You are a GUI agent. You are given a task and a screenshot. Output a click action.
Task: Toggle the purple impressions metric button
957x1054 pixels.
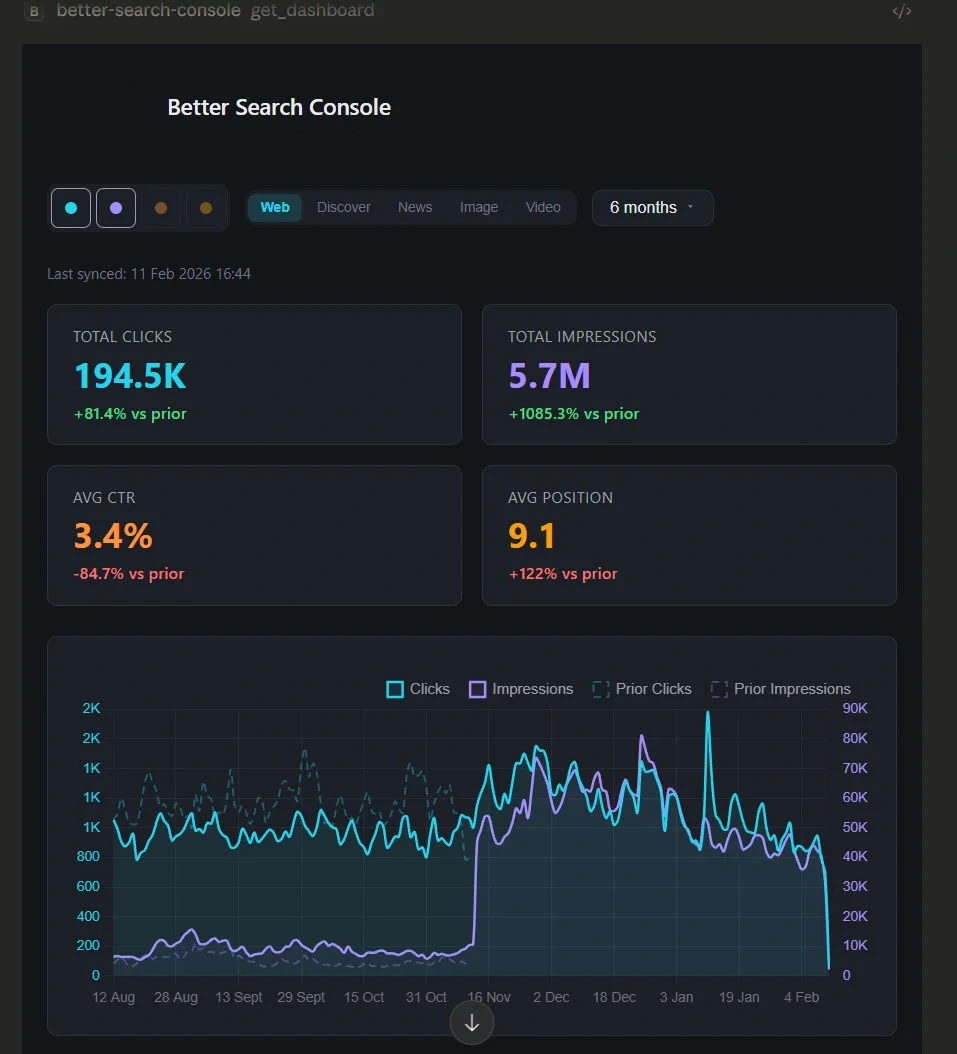[x=116, y=208]
